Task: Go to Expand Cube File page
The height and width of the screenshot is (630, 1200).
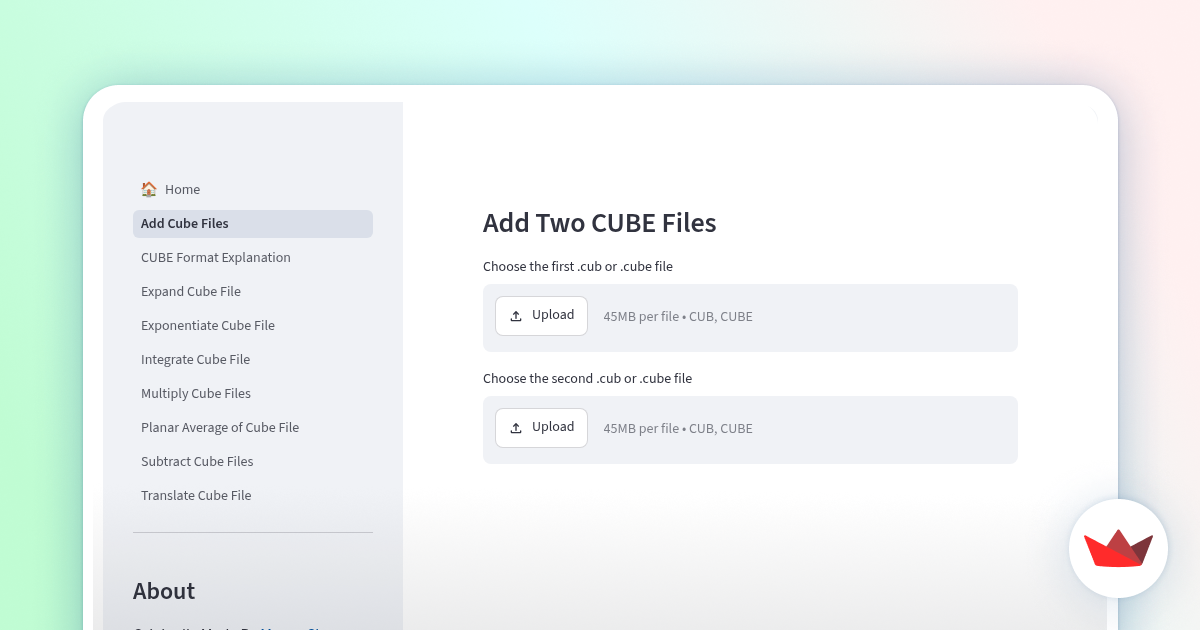Action: (252, 292)
